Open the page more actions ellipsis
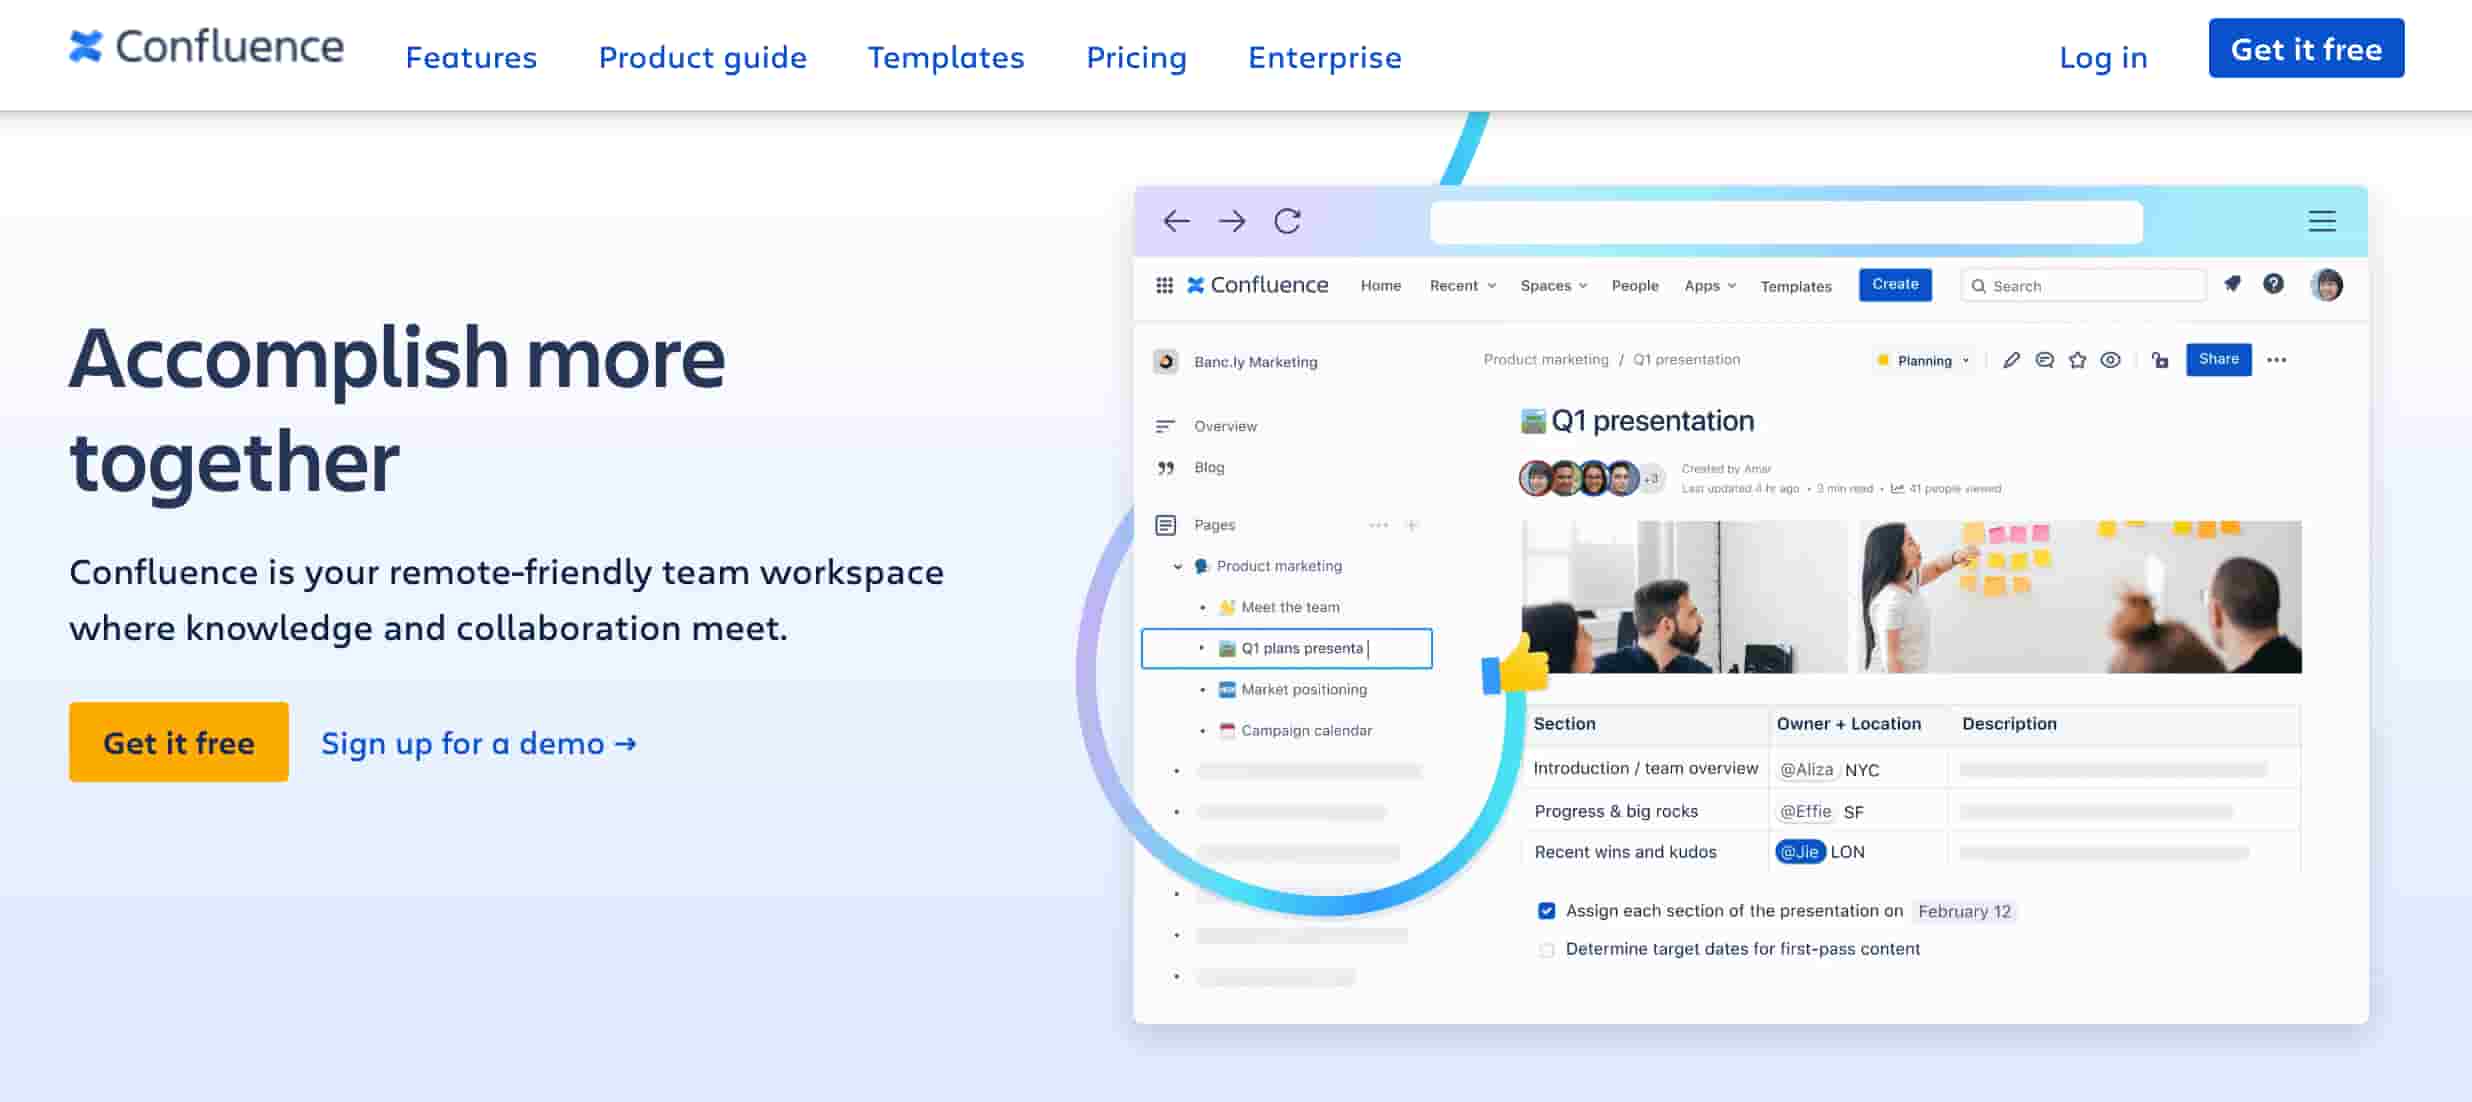Screen dimensions: 2472x1102 click(2277, 360)
